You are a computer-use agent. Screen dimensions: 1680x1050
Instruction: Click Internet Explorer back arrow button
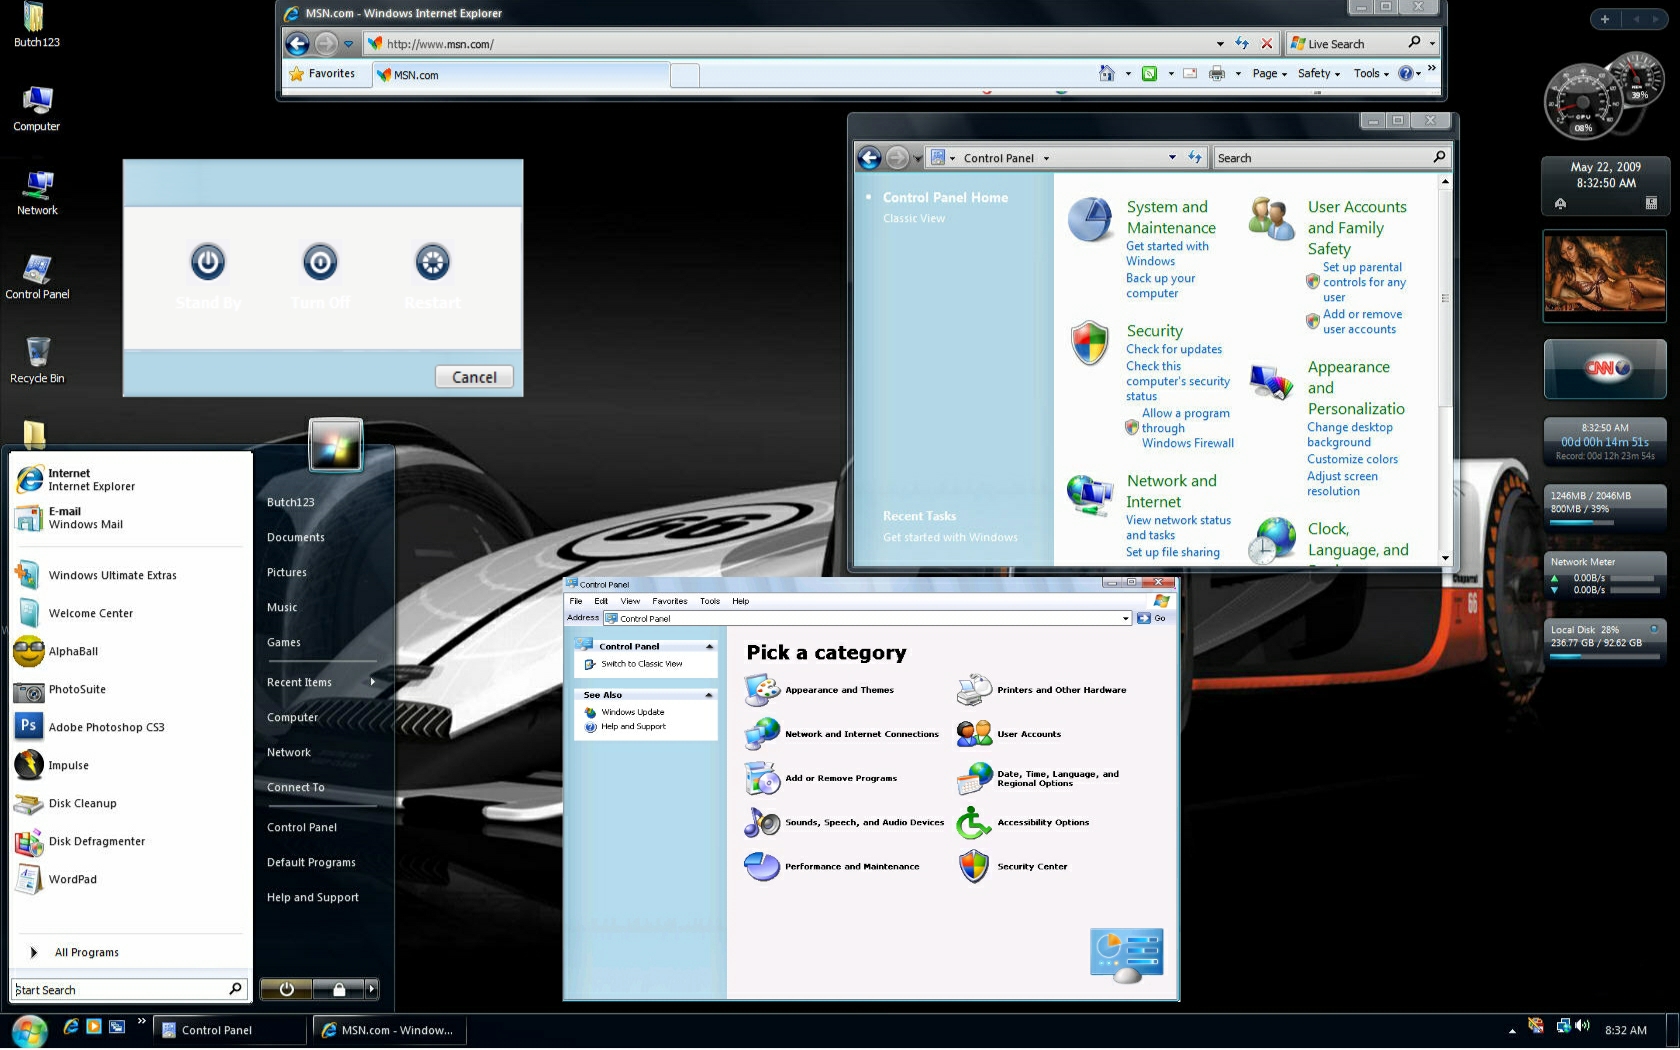click(x=297, y=44)
